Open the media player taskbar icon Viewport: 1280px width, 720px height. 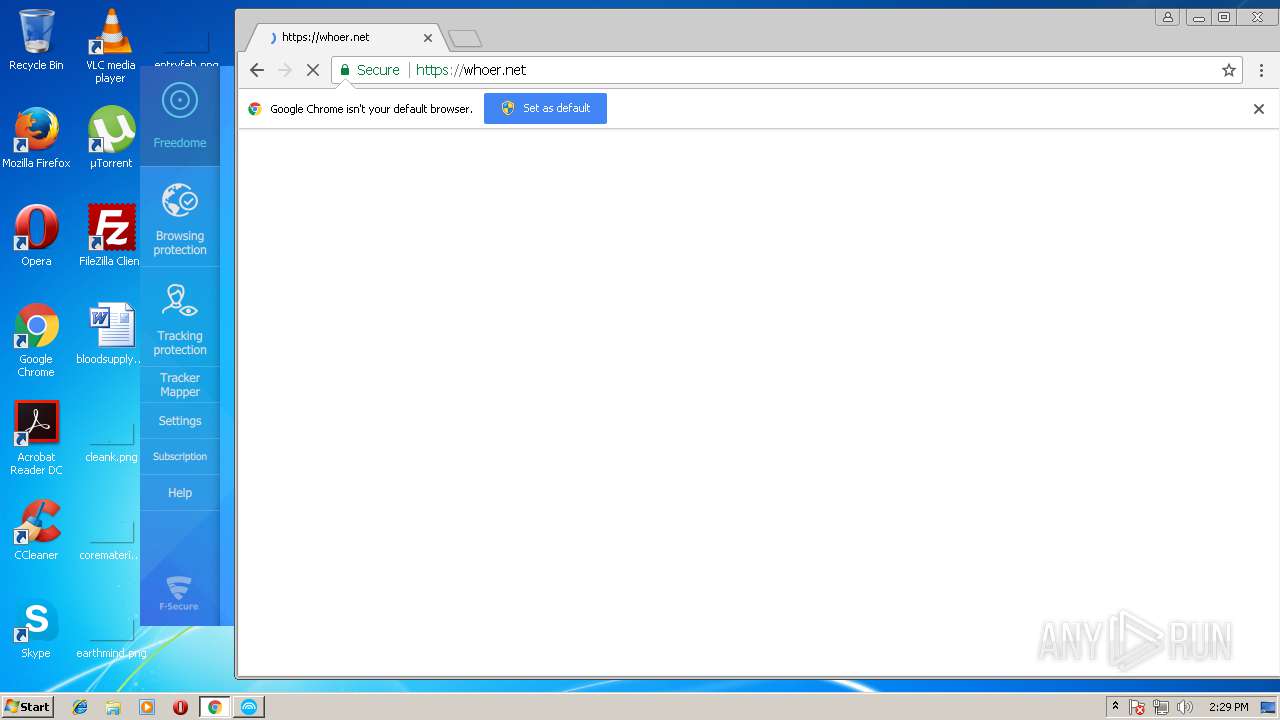[x=147, y=707]
